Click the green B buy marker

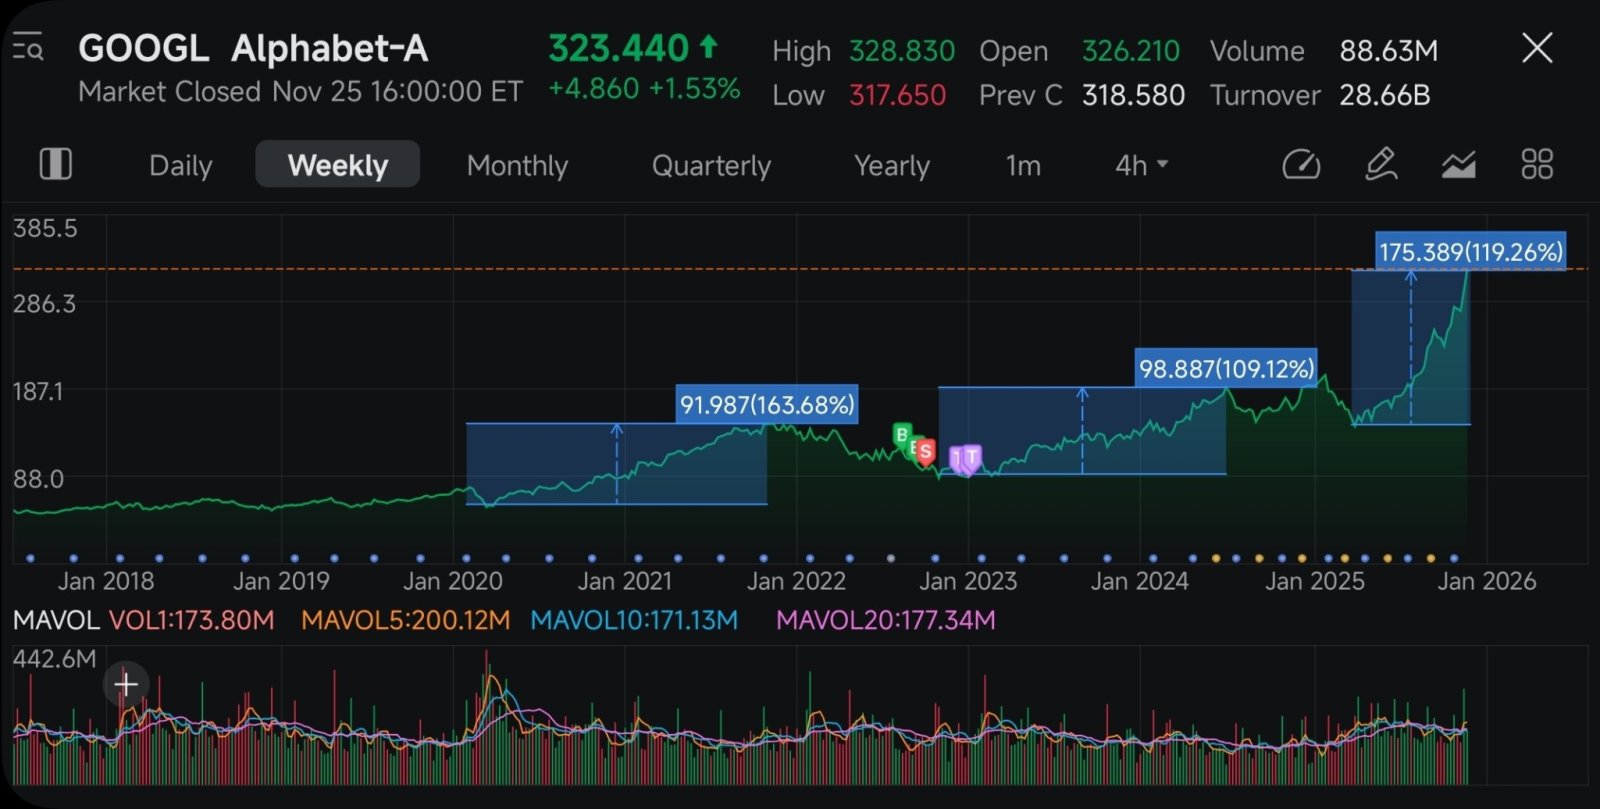(x=902, y=435)
